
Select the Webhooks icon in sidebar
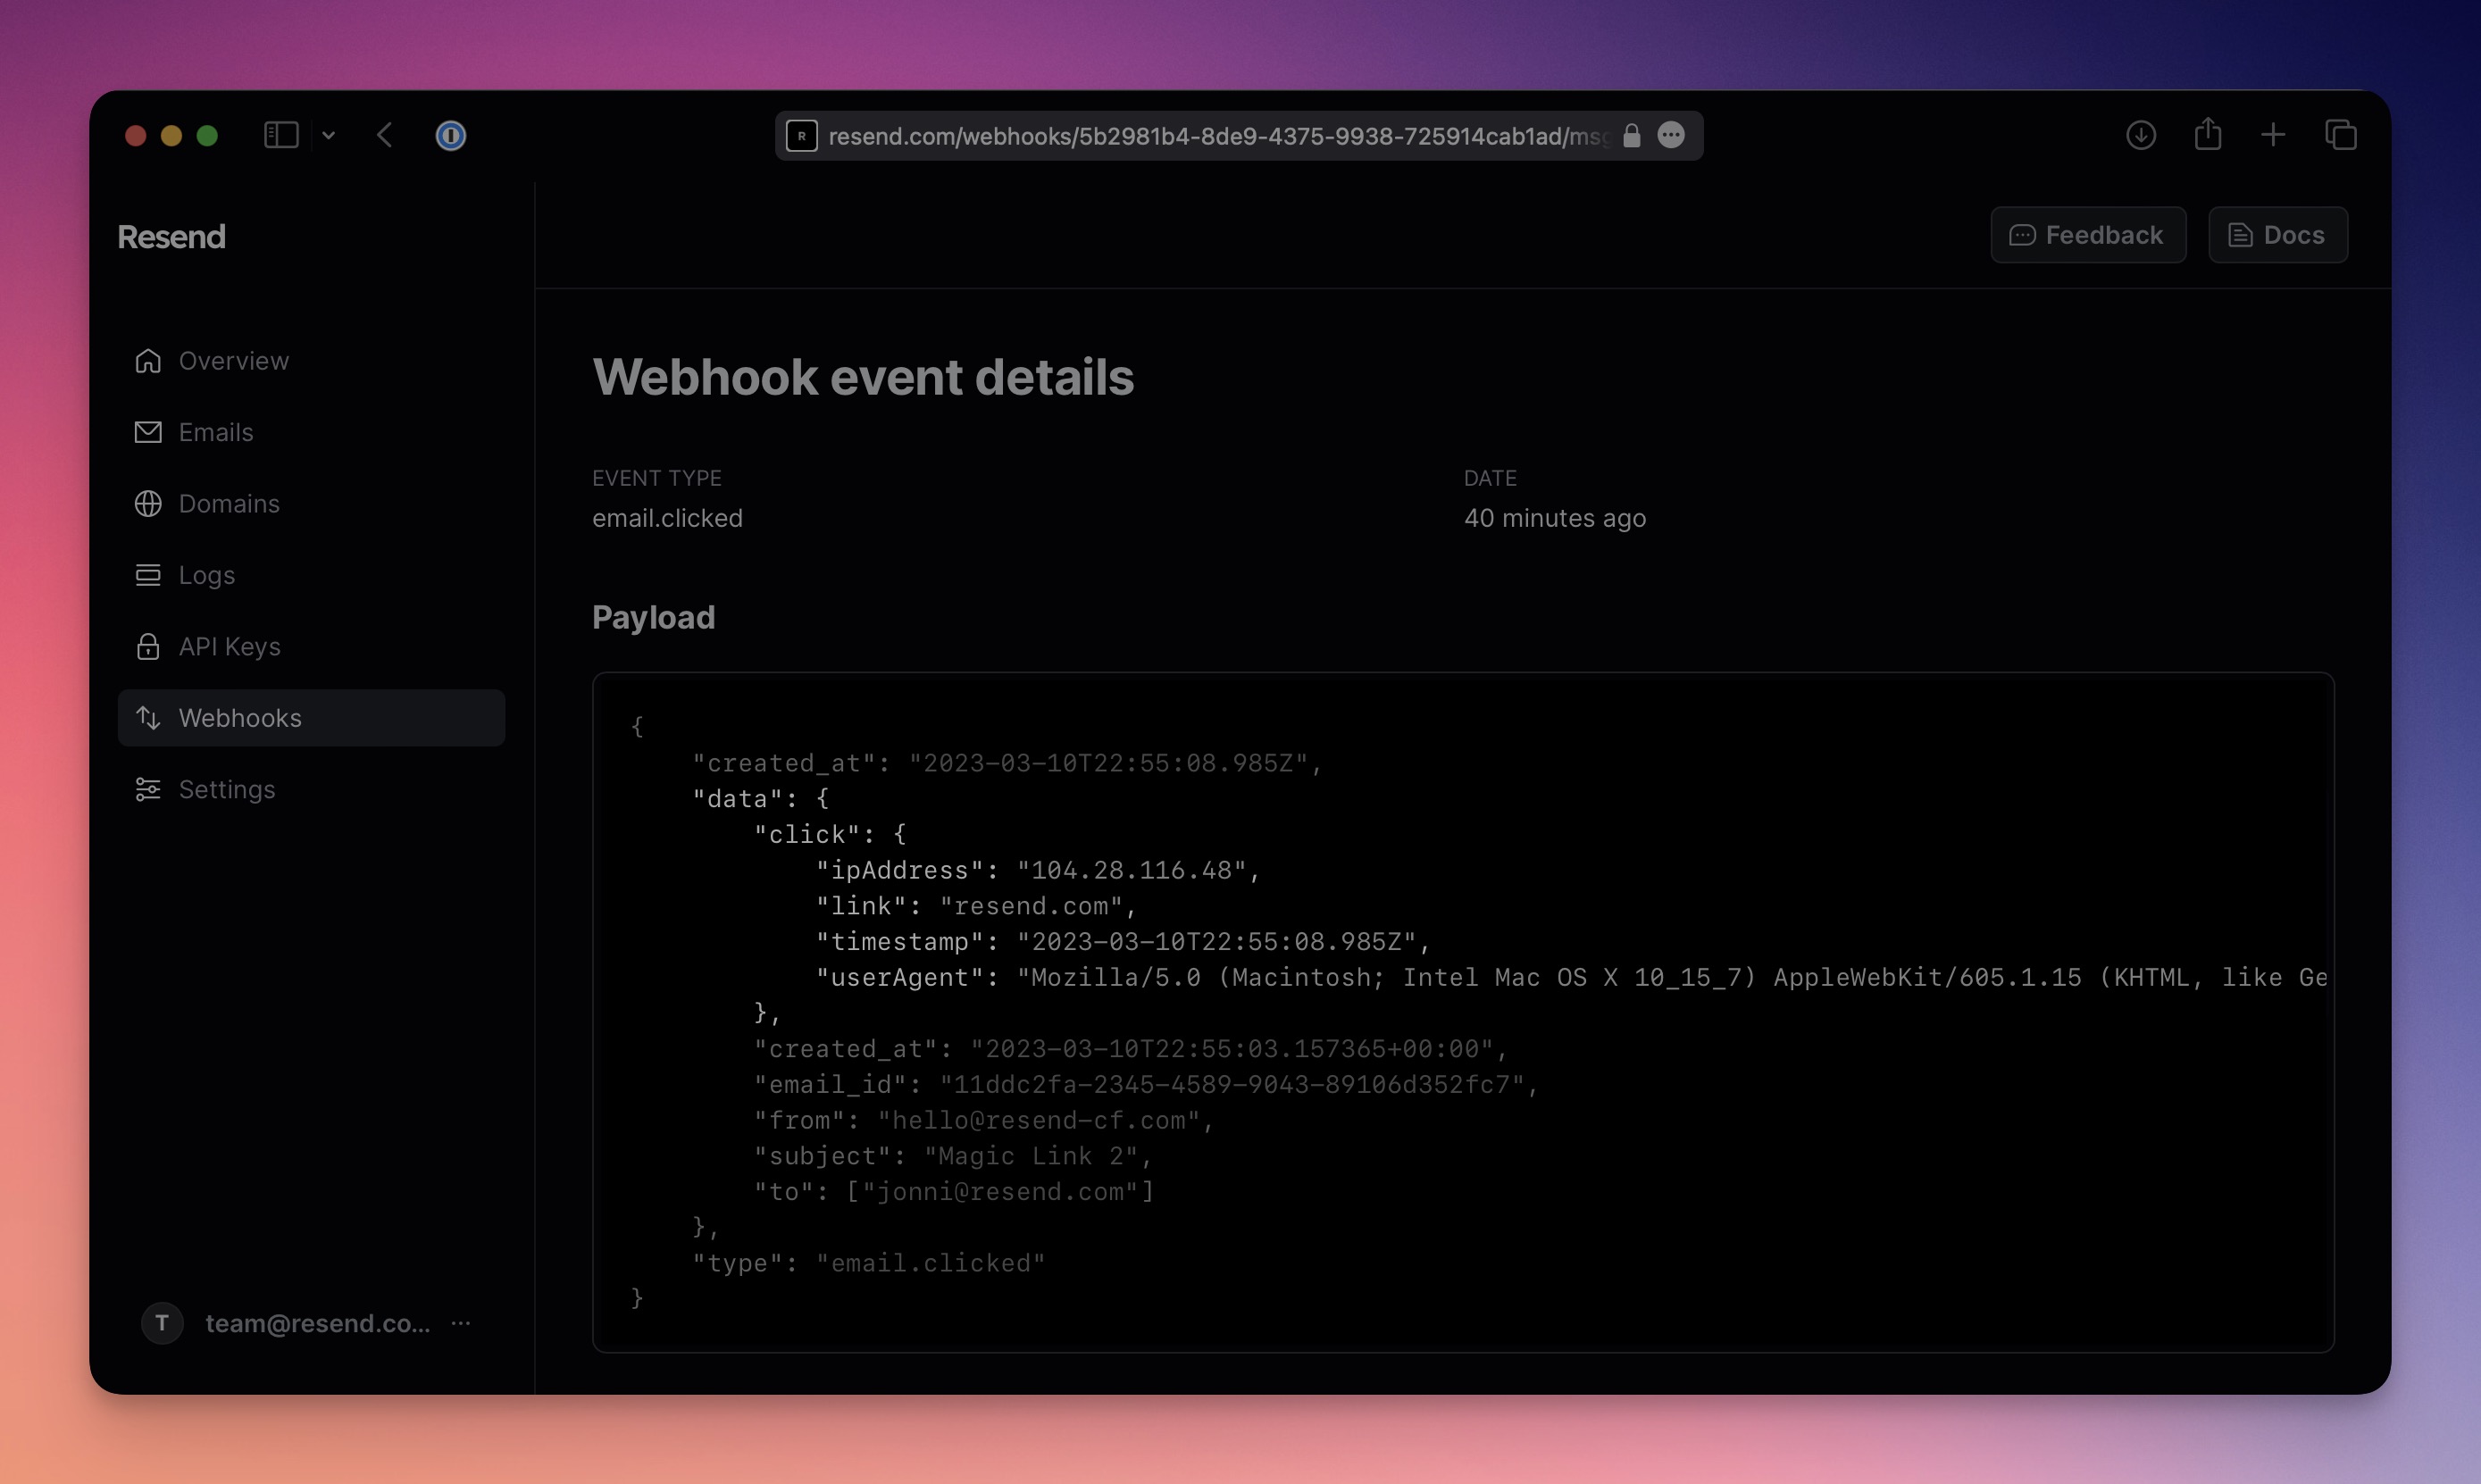coord(148,717)
